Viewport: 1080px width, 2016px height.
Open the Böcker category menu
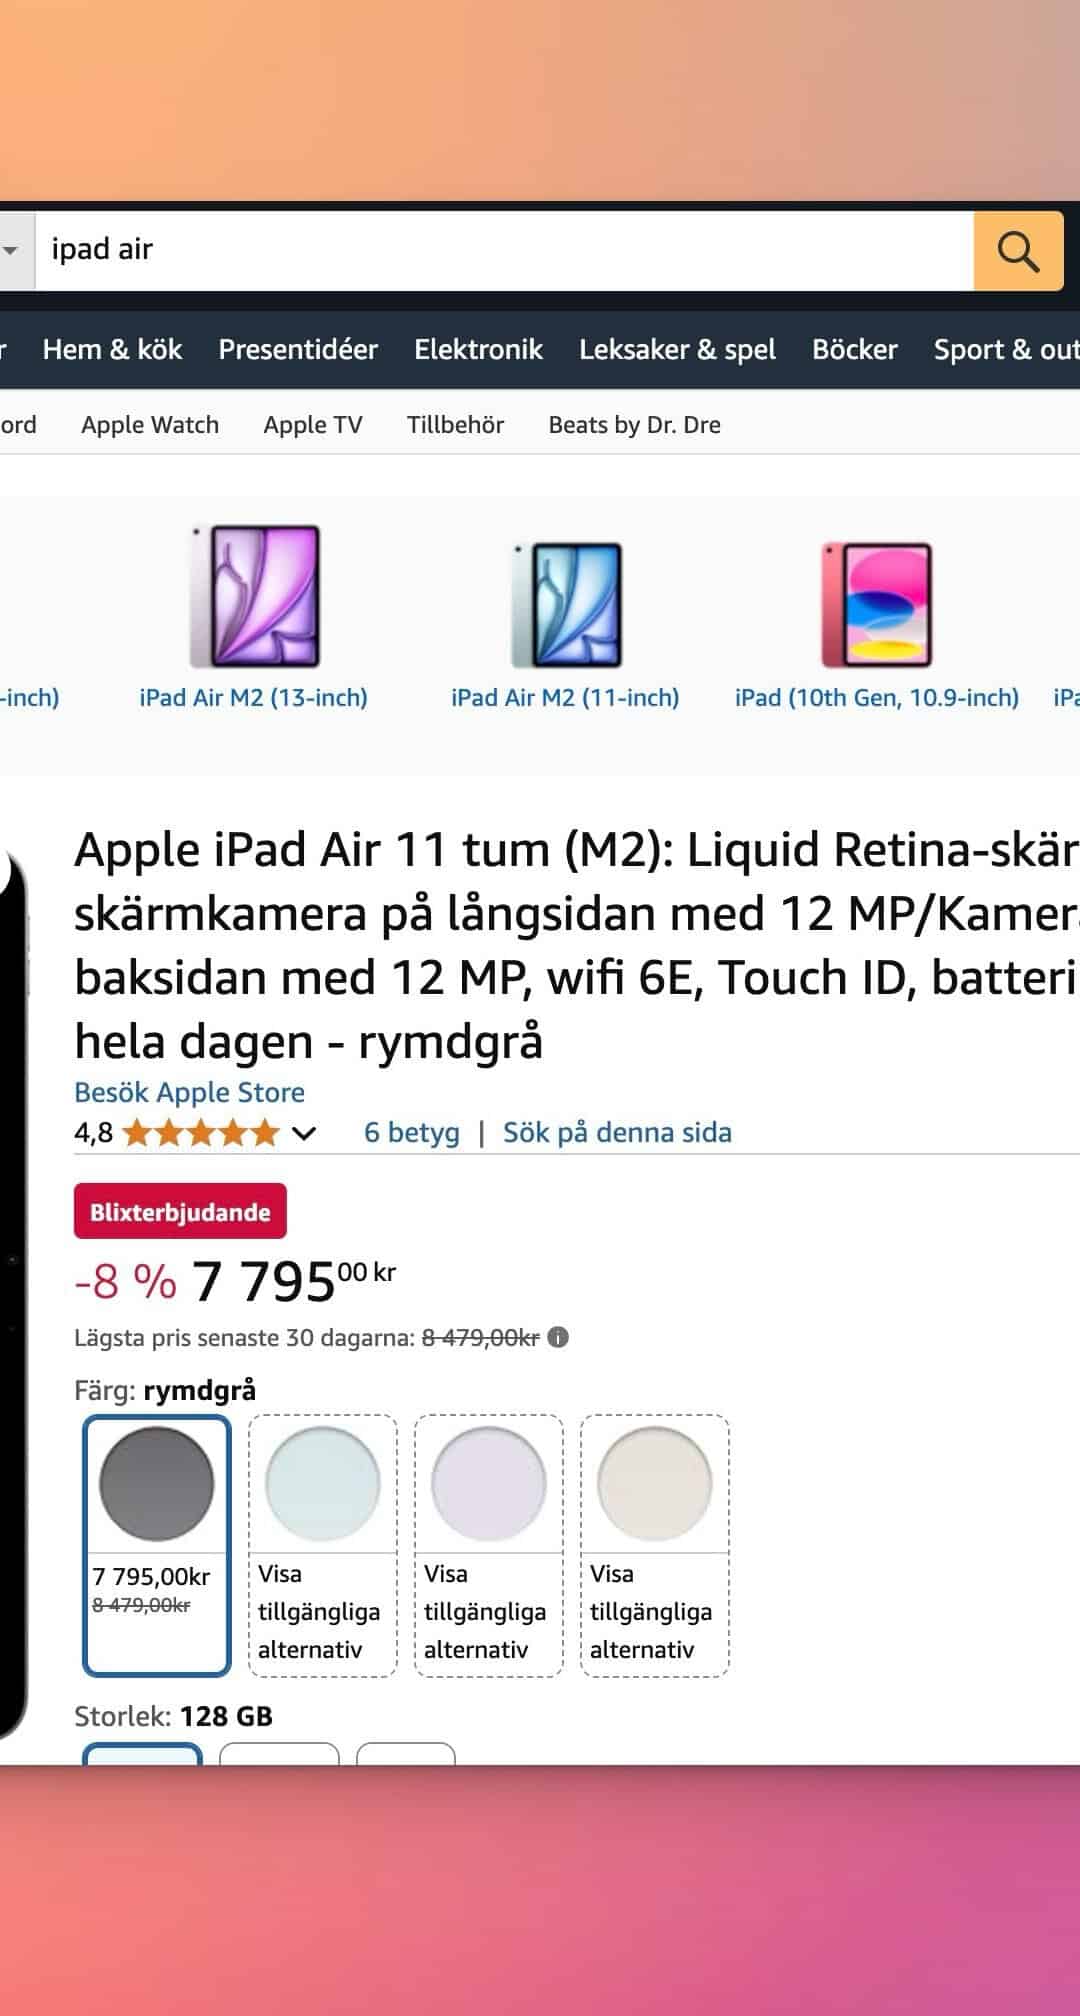point(854,349)
